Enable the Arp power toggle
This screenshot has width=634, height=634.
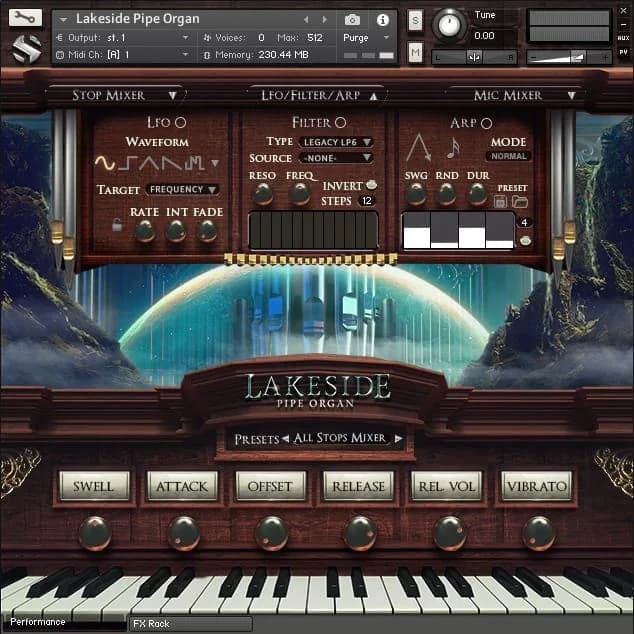pyautogui.click(x=486, y=123)
